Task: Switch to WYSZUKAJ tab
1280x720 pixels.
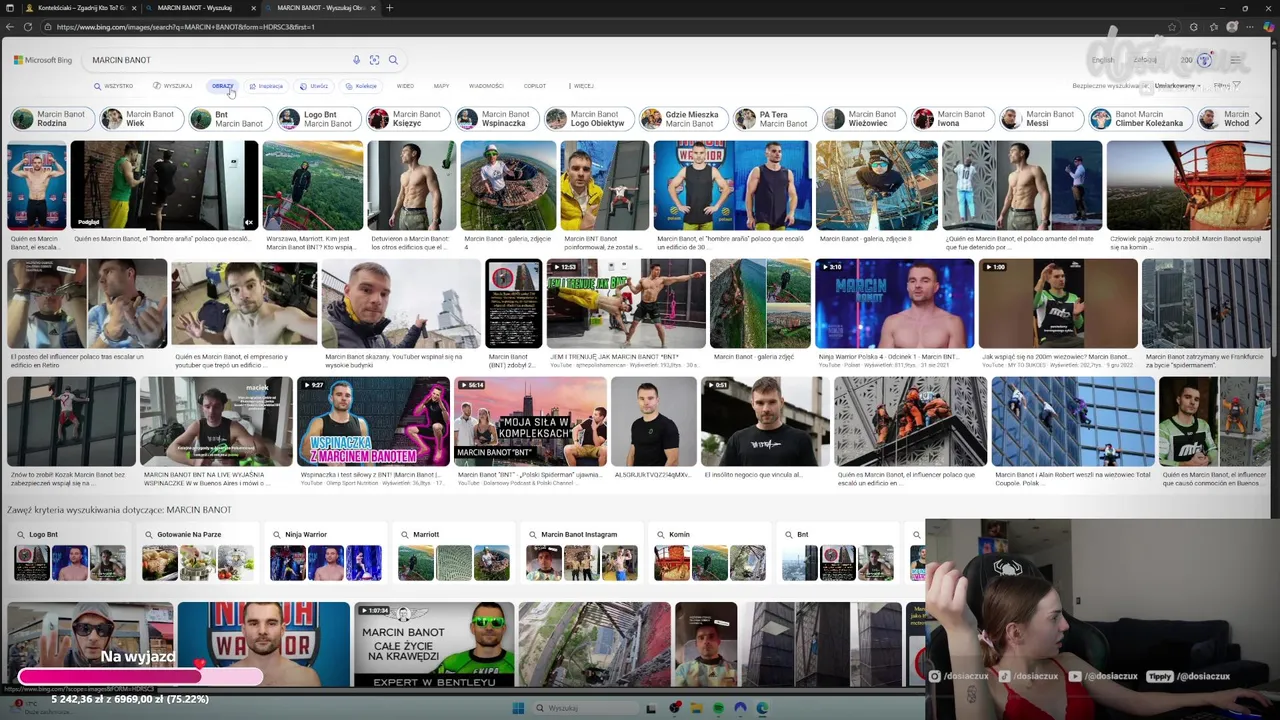Action: (173, 86)
